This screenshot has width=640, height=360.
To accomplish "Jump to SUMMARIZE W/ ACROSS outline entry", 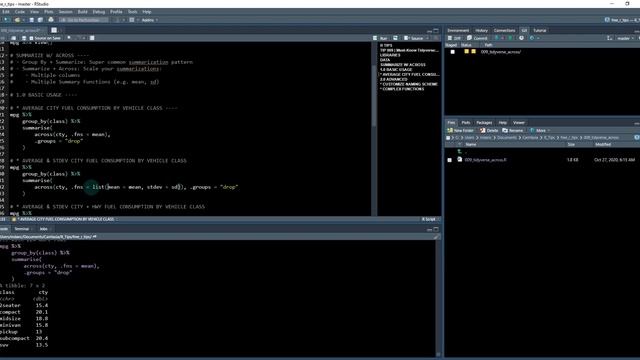I will tap(402, 64).
